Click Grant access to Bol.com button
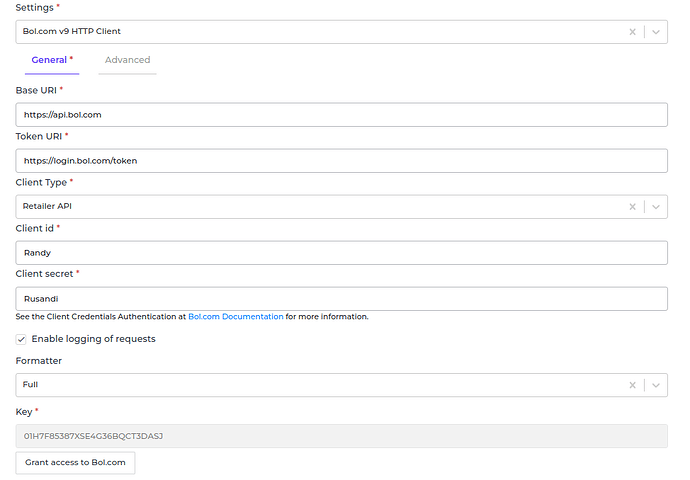Screen dimensions: 690x480 [75, 462]
